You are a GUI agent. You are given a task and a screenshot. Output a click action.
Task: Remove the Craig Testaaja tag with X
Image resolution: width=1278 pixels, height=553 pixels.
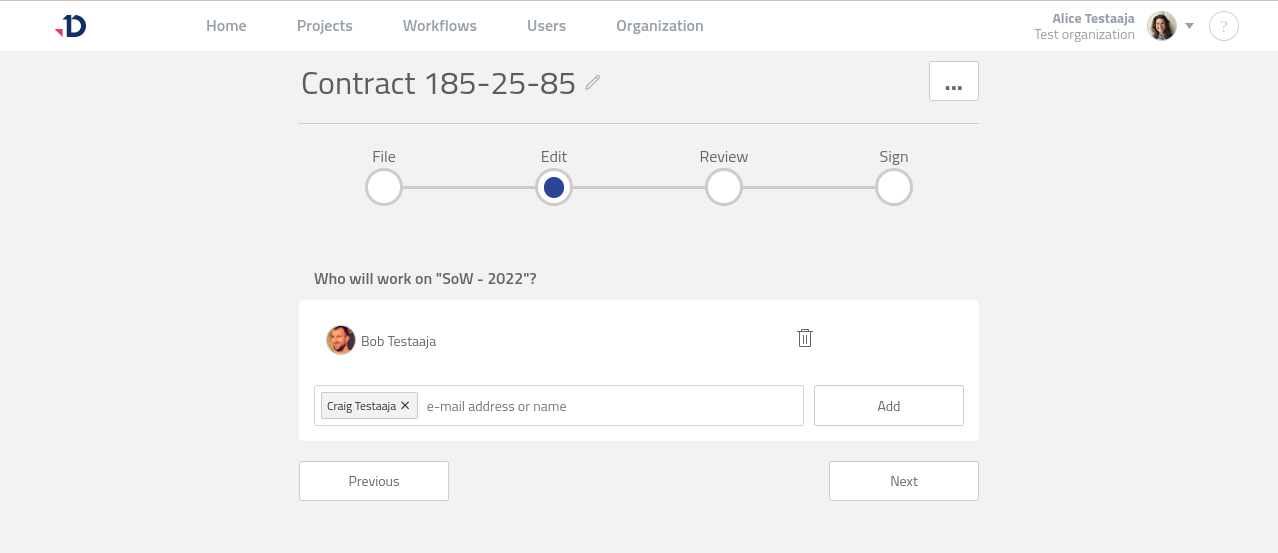[x=405, y=406]
